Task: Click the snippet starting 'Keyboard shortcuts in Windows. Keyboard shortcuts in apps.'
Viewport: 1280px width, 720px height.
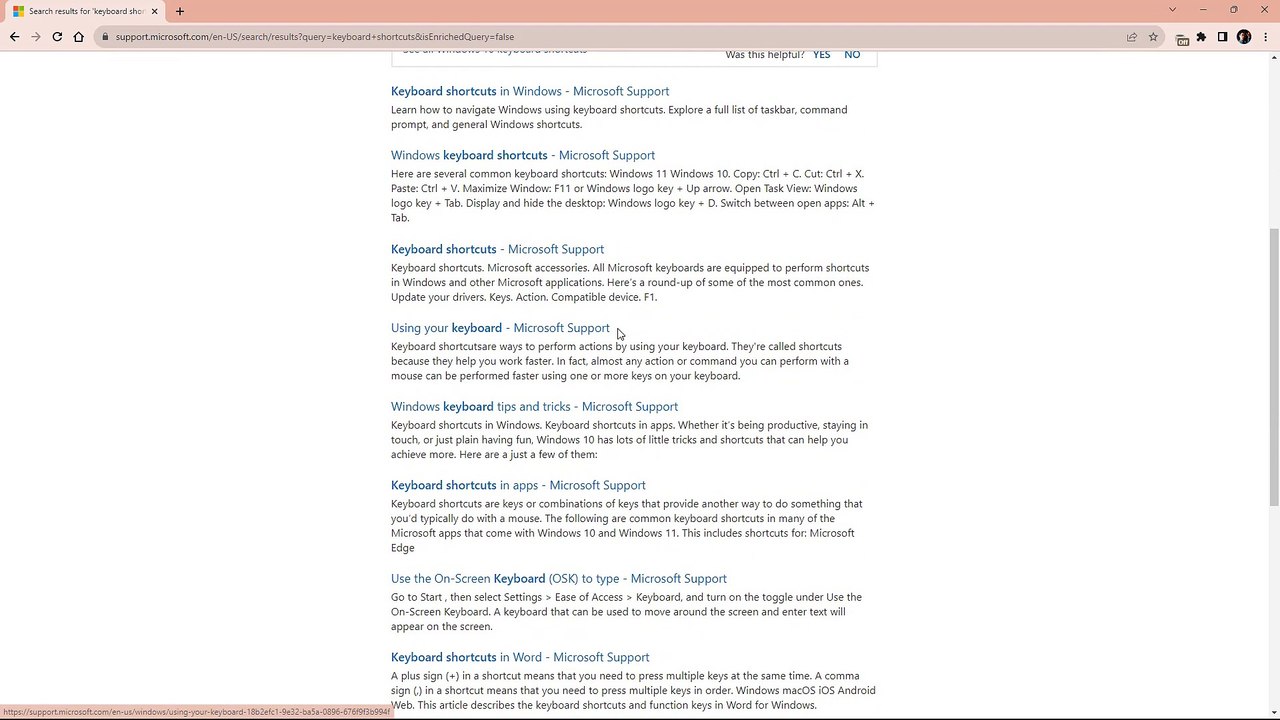Action: pos(630,440)
